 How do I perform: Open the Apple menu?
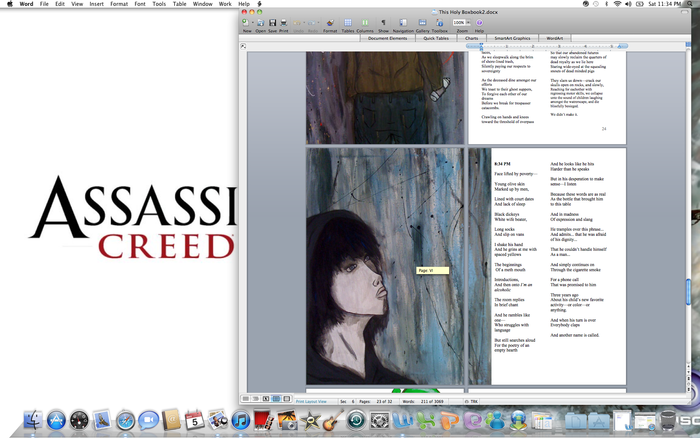(10, 4)
